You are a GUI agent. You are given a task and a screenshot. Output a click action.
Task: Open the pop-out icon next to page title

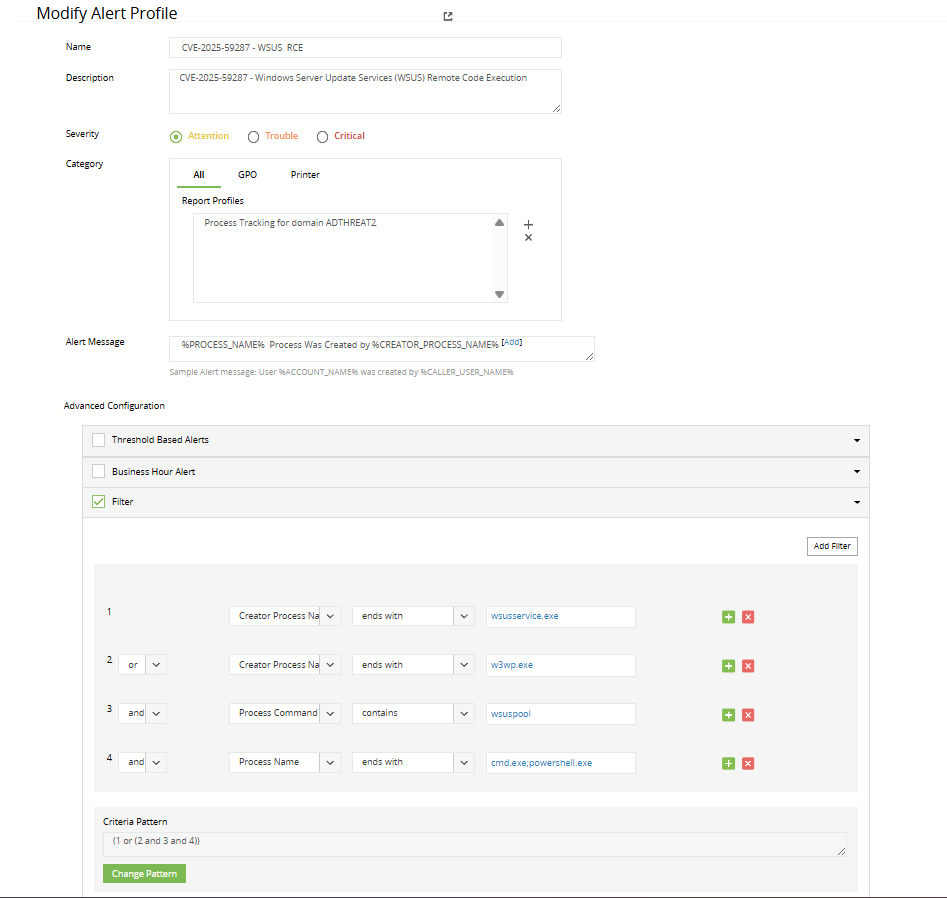pyautogui.click(x=448, y=16)
